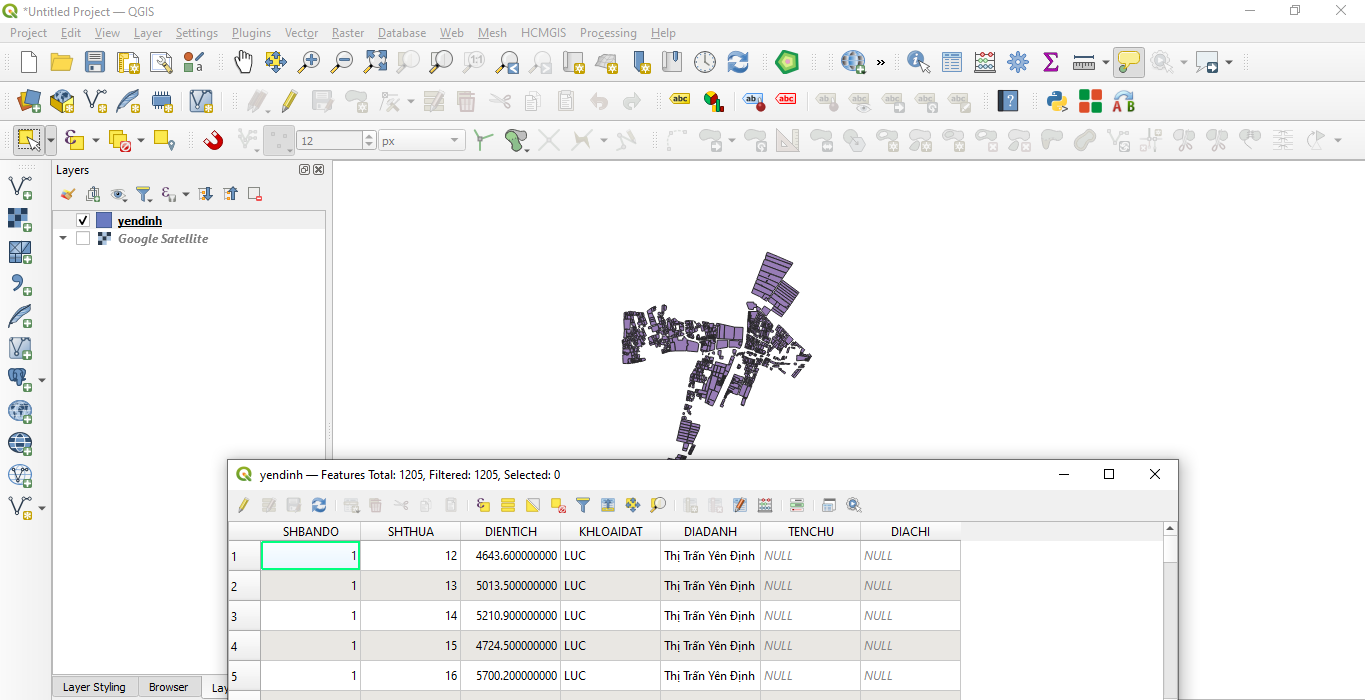Screen dimensions: 1365x700
Task: Open the Python Console icon
Action: [x=1057, y=101]
